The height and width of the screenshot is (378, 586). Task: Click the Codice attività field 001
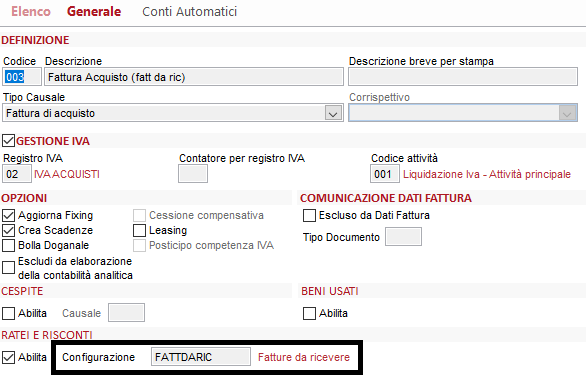tap(385, 174)
